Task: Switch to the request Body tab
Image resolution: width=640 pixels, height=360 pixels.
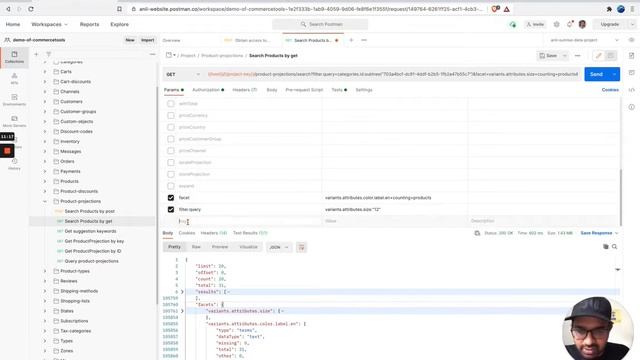Action: point(271,90)
